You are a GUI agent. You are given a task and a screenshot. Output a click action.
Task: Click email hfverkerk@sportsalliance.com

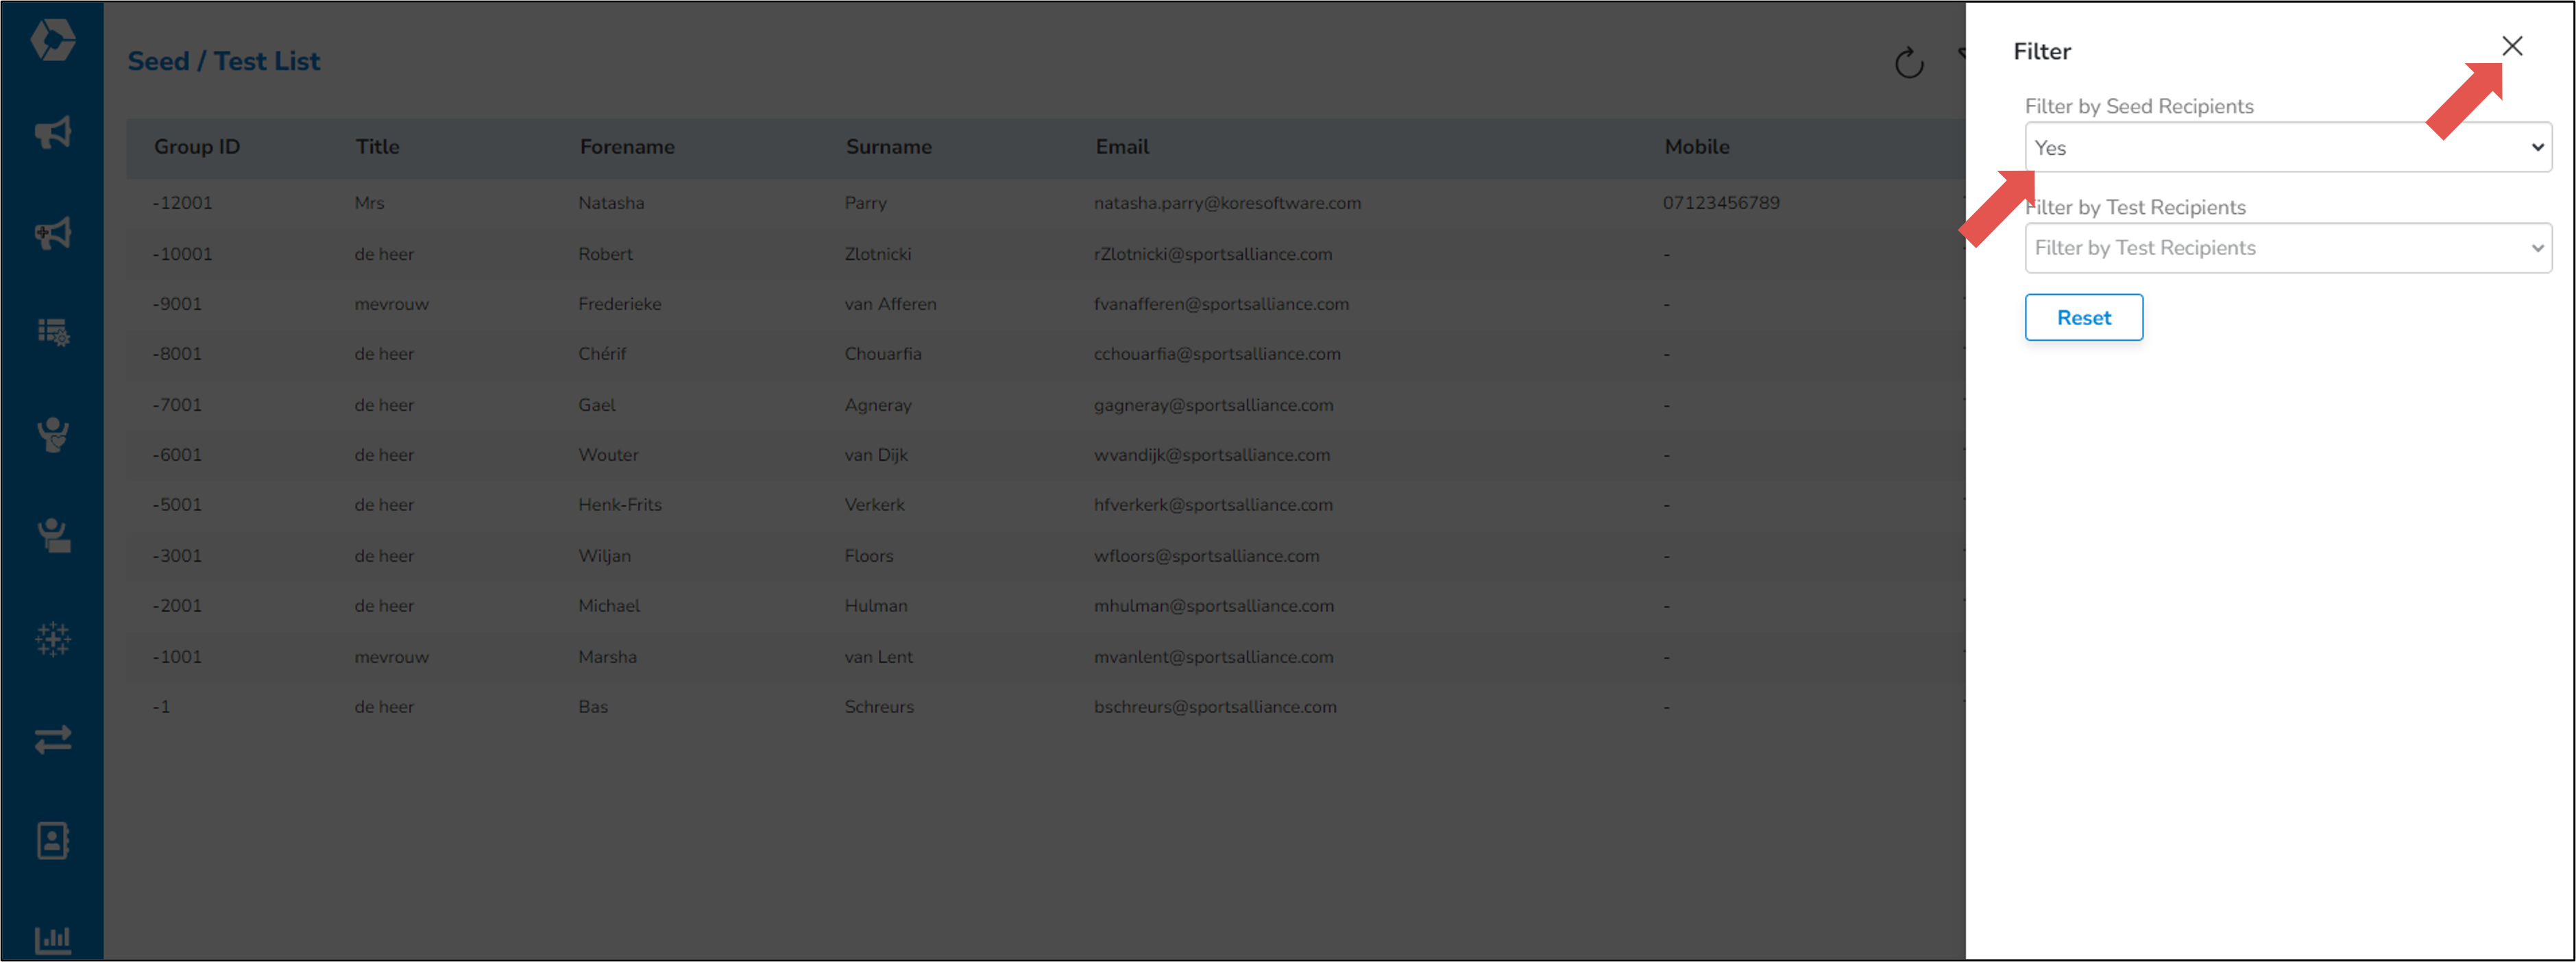click(1213, 505)
